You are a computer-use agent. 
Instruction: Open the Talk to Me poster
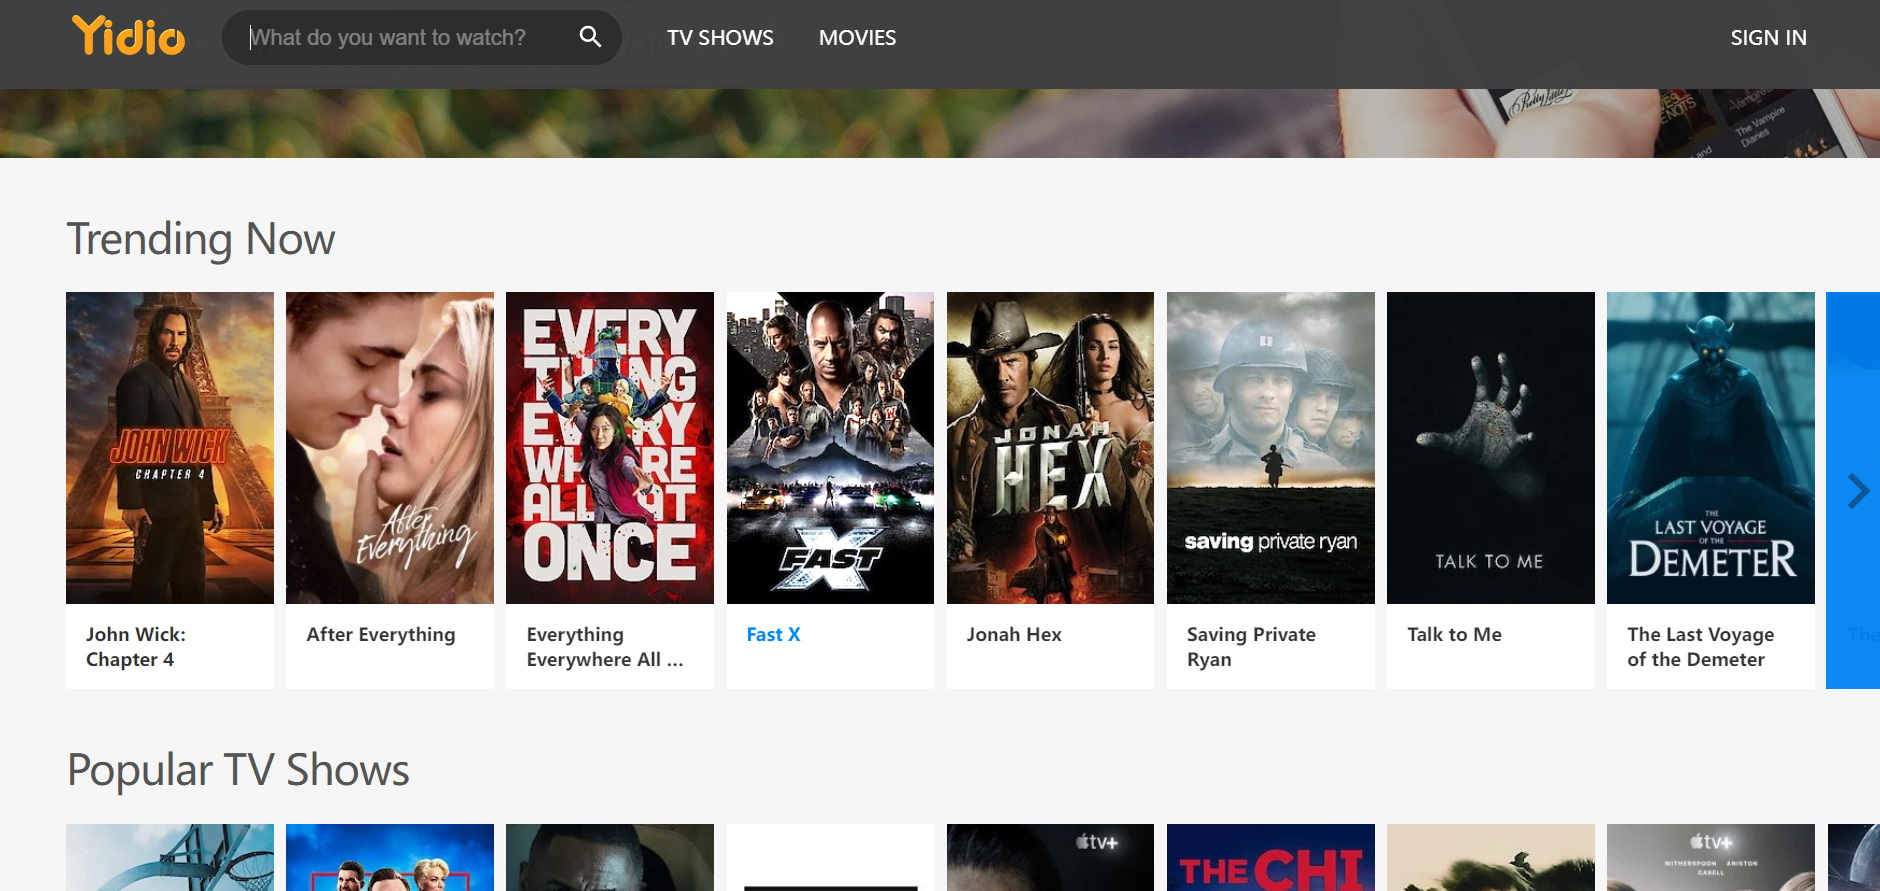[1491, 448]
